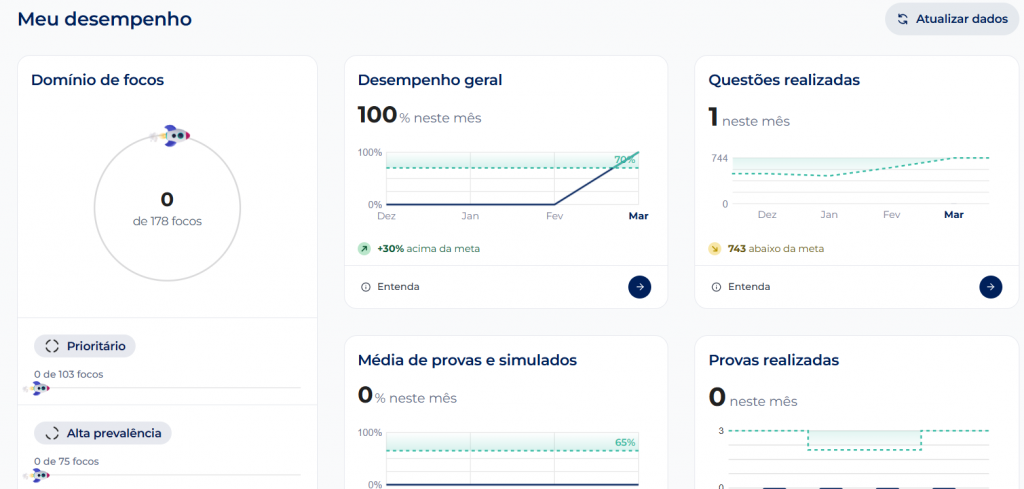Click the 70% goal label in Desempenho geral chart
The height and width of the screenshot is (489, 1024).
[x=625, y=160]
